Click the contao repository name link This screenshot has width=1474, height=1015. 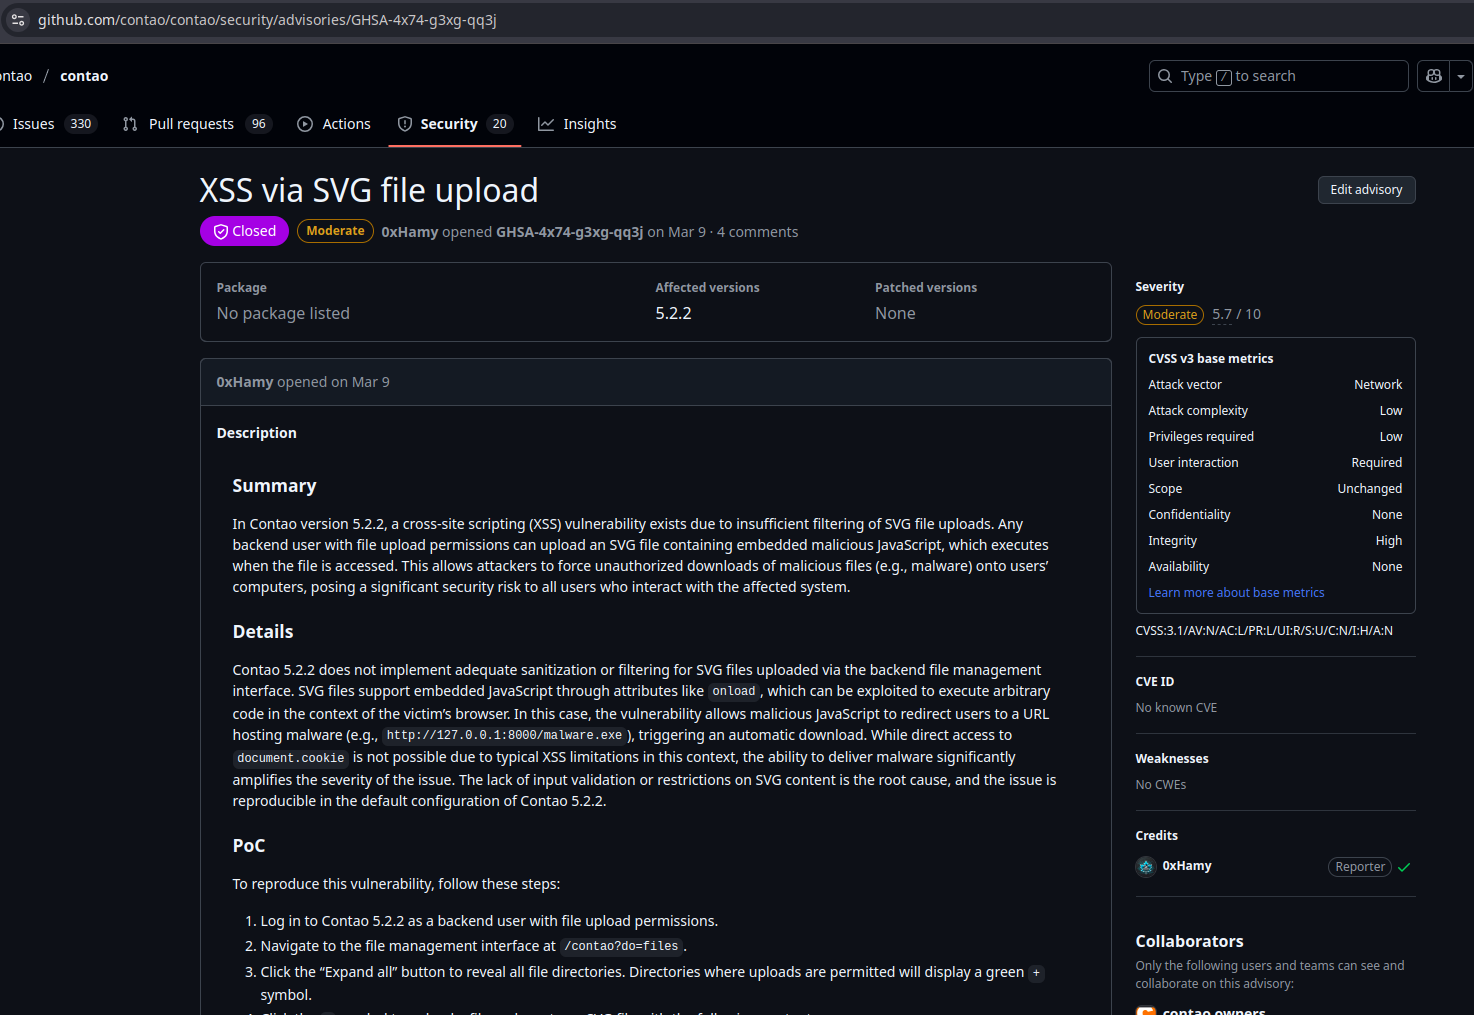click(84, 76)
